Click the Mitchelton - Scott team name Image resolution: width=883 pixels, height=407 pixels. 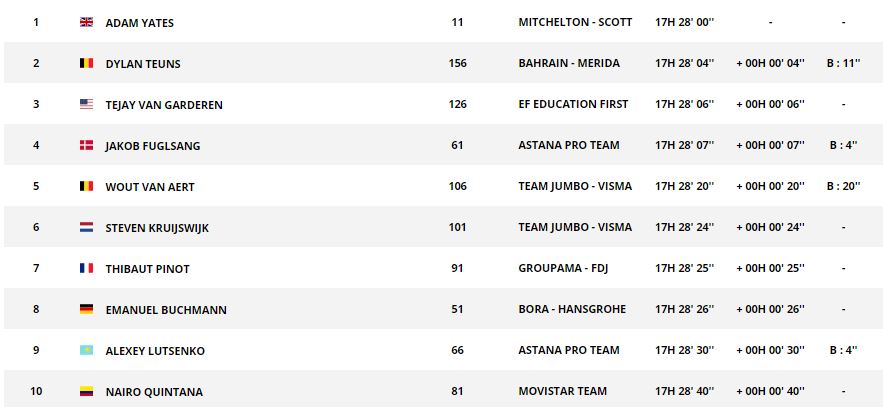tap(575, 23)
